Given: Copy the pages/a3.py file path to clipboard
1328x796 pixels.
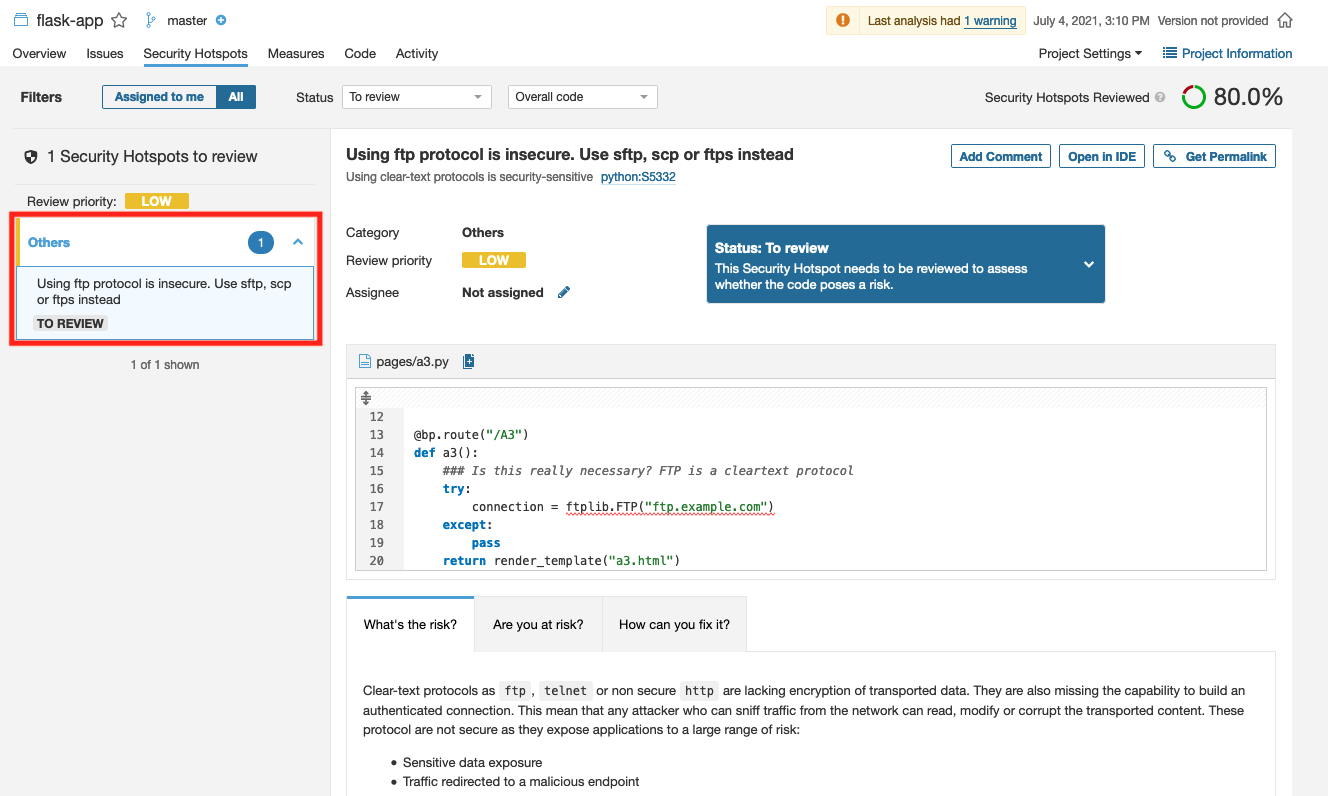Looking at the screenshot, I should click(469, 361).
